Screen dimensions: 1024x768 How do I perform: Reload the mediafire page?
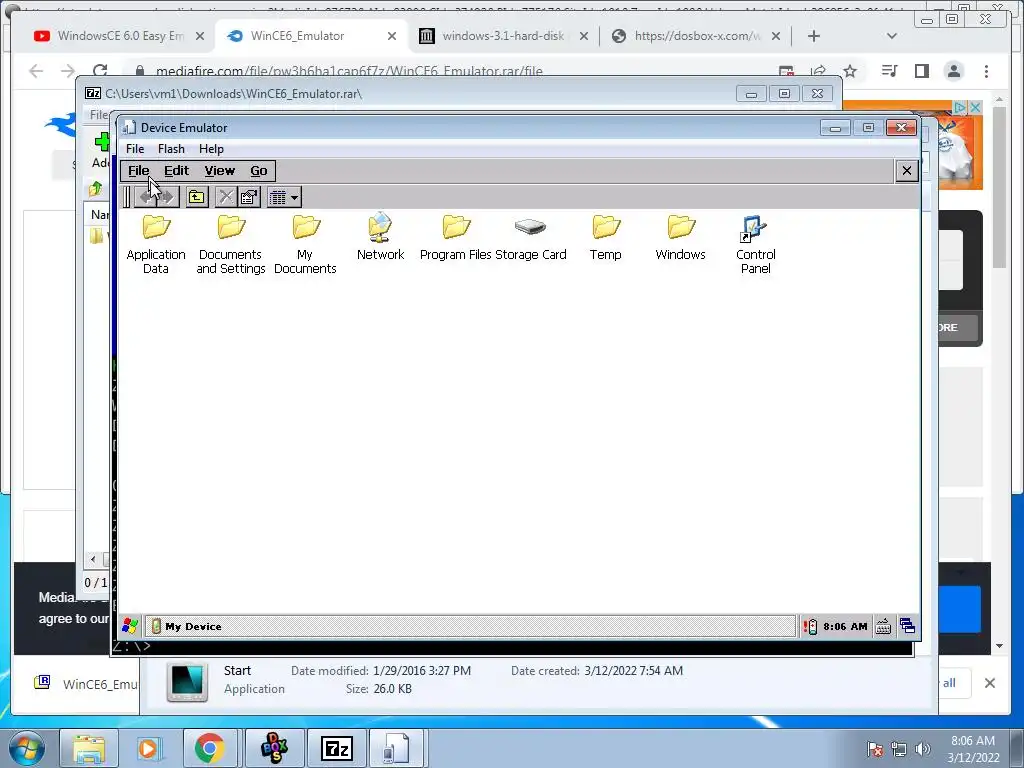coord(100,71)
